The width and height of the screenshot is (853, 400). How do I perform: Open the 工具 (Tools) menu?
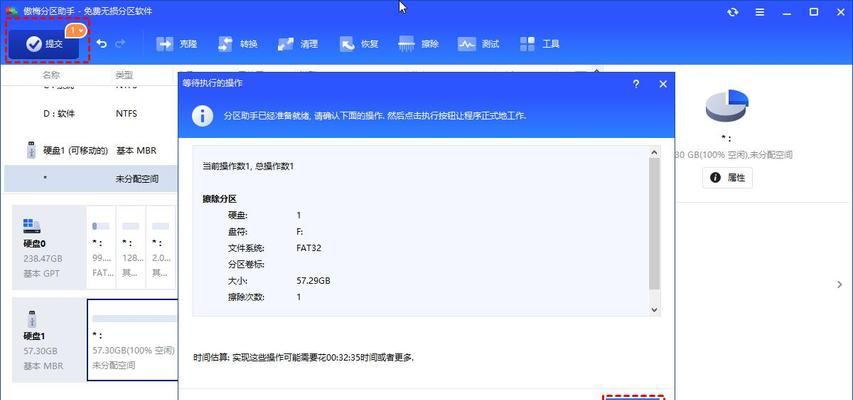tap(540, 44)
